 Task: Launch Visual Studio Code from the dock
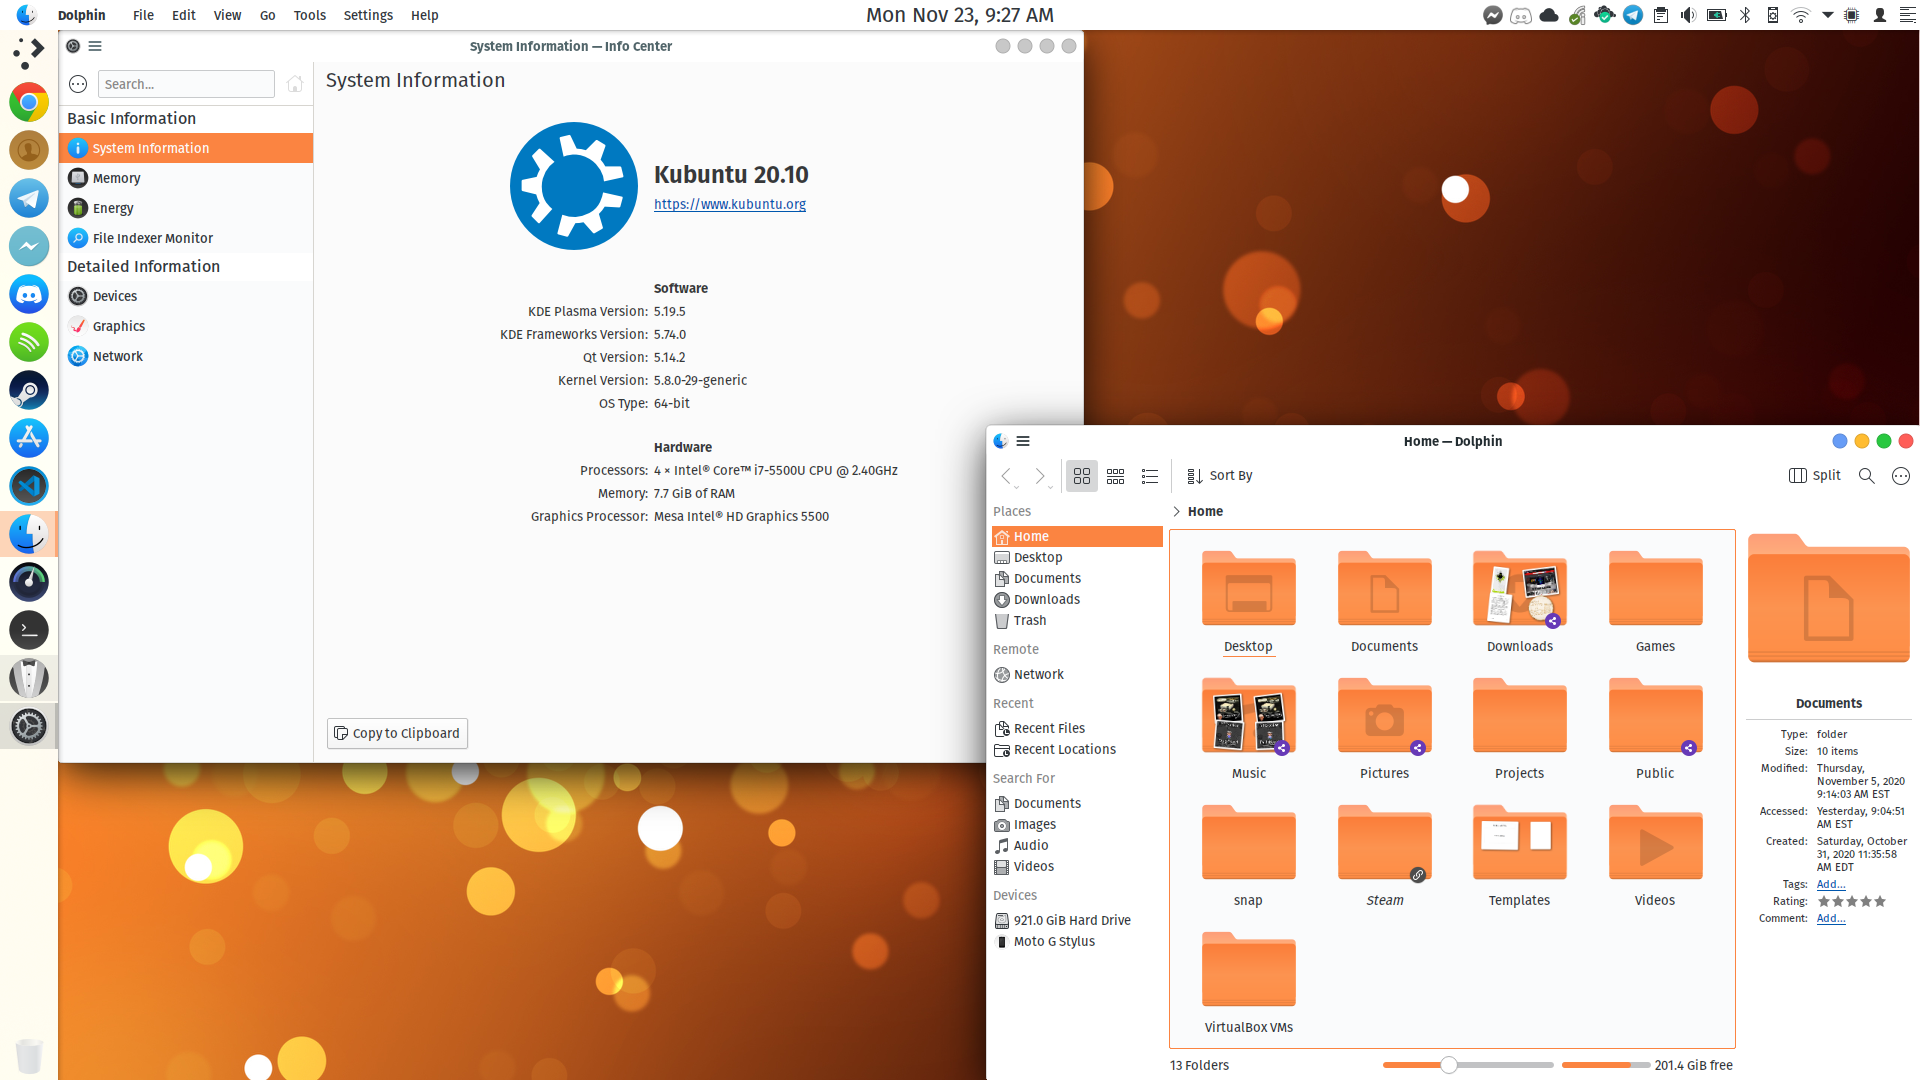tap(29, 486)
